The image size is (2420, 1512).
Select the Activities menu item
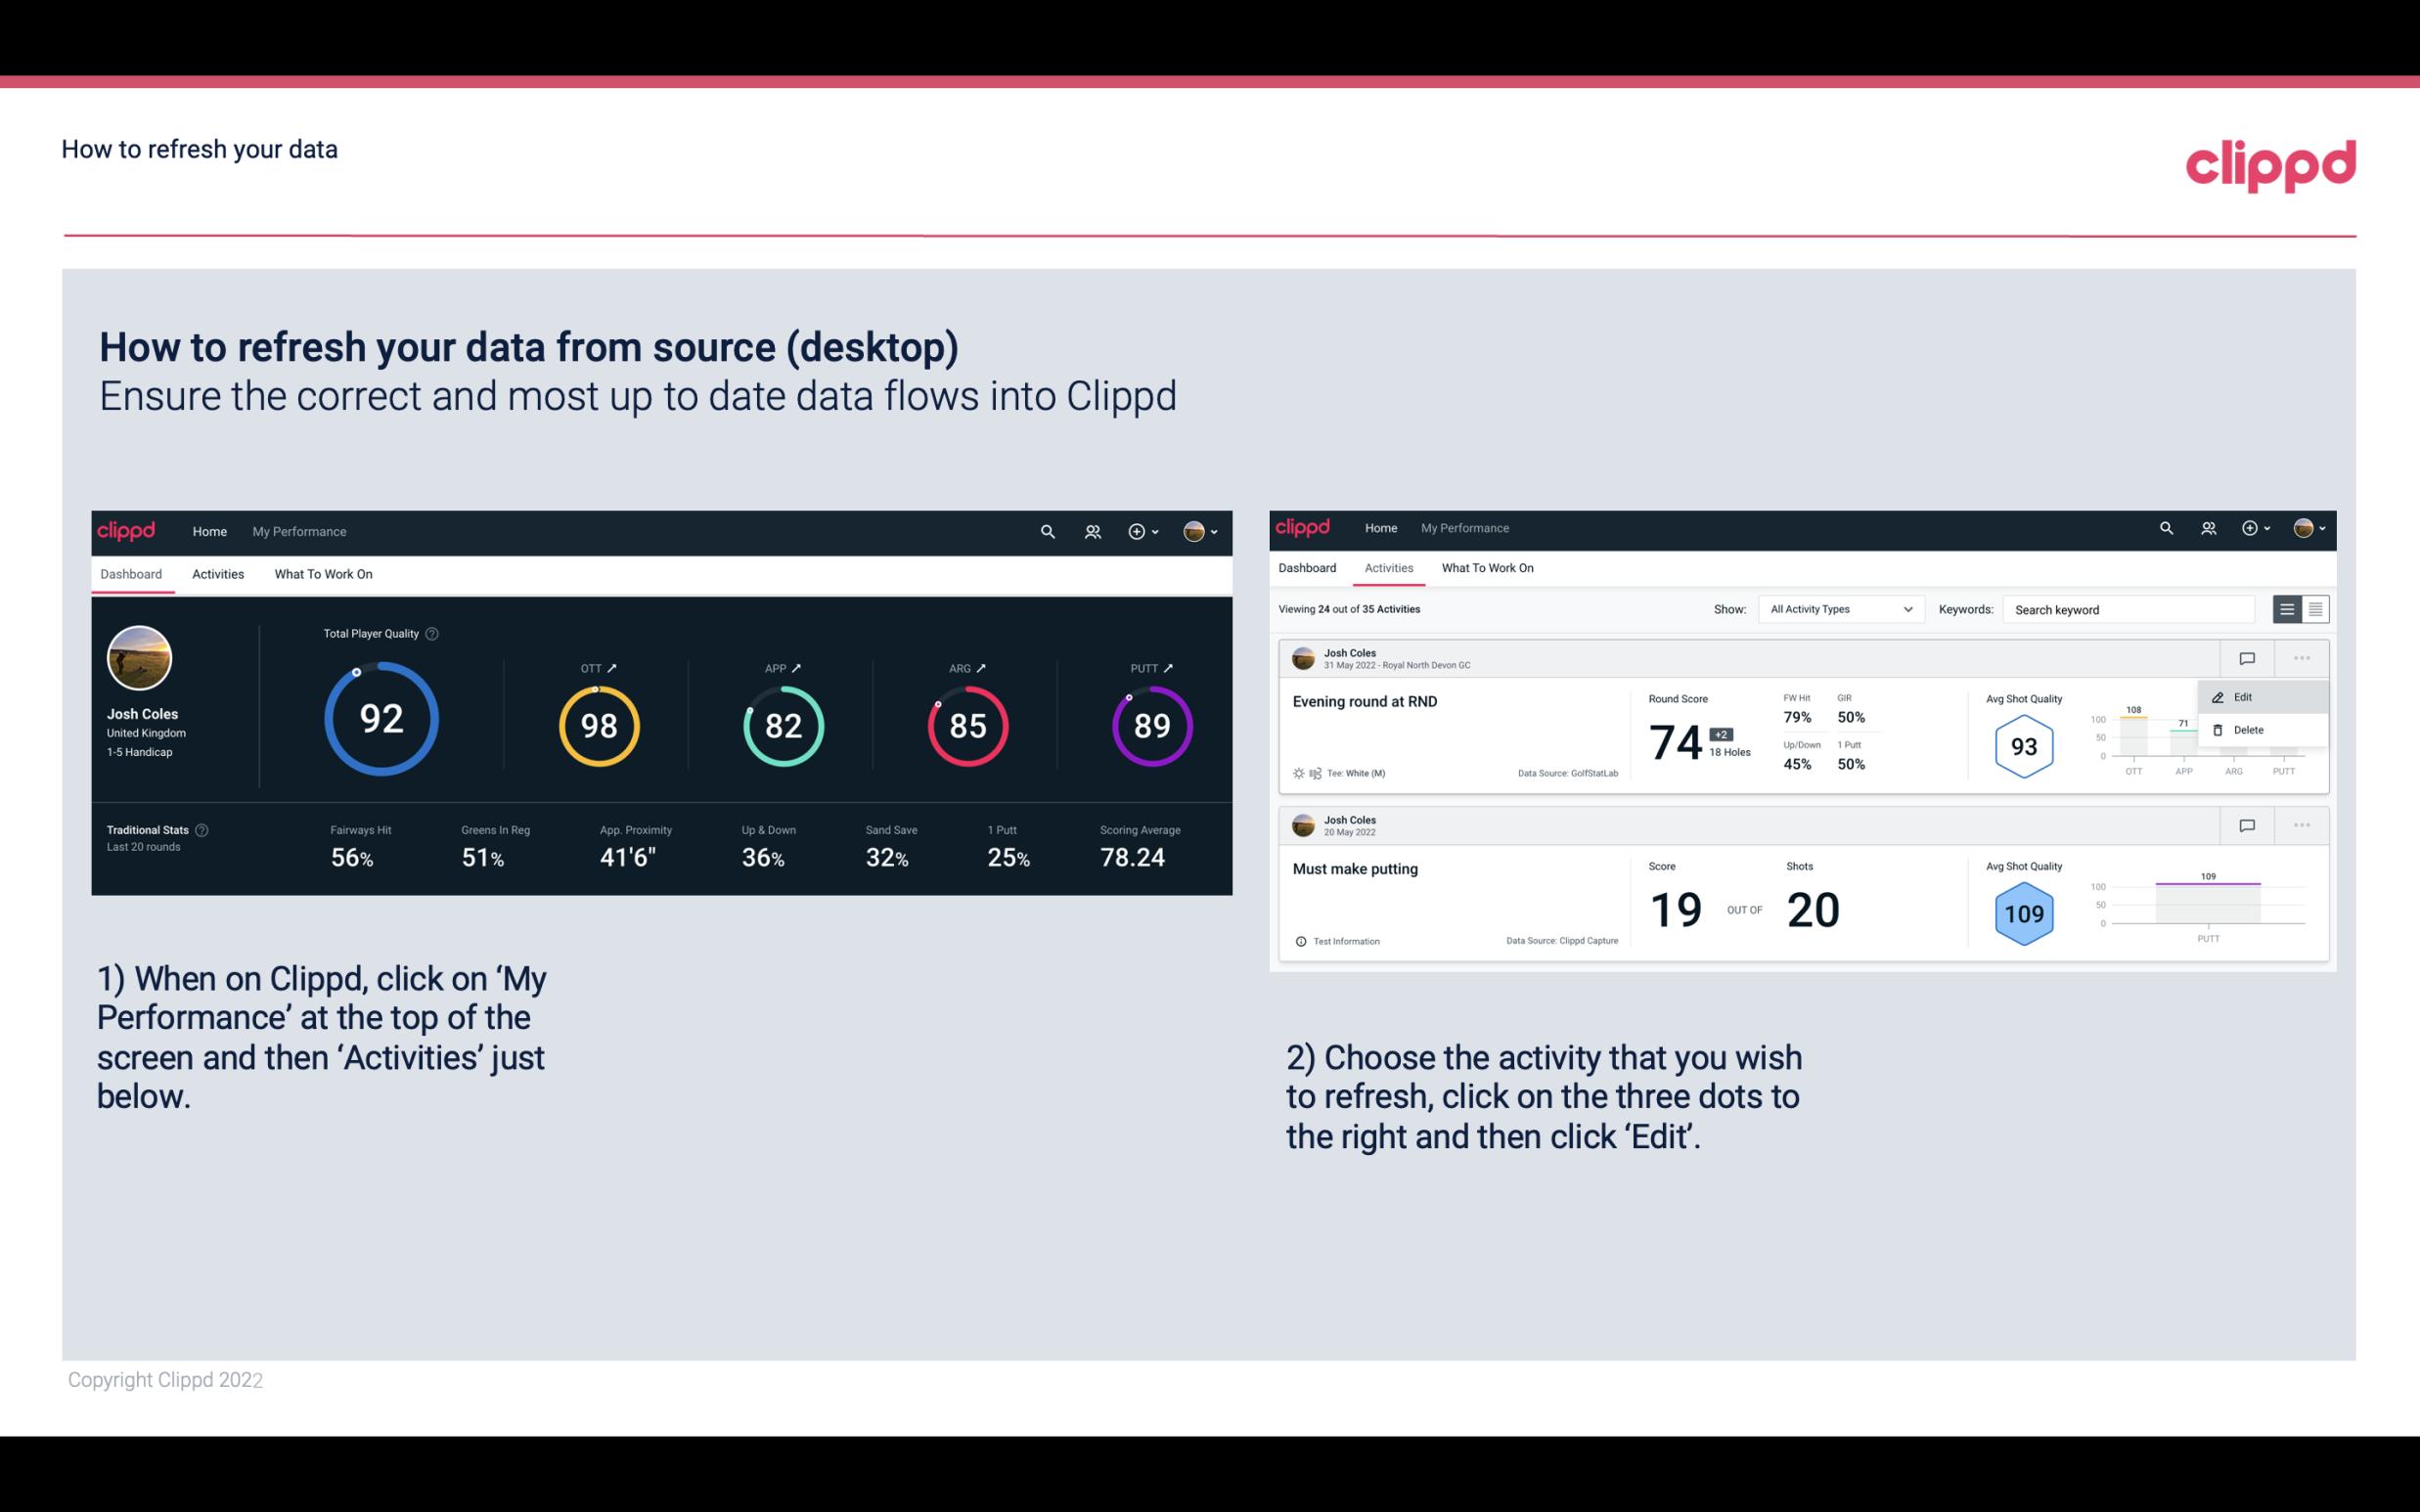216,573
